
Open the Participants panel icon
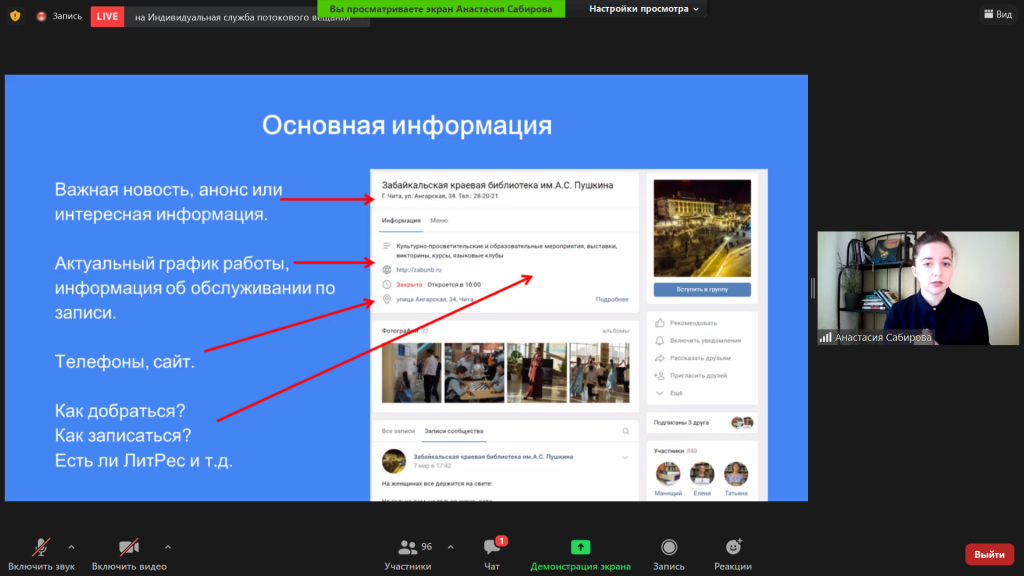(407, 547)
